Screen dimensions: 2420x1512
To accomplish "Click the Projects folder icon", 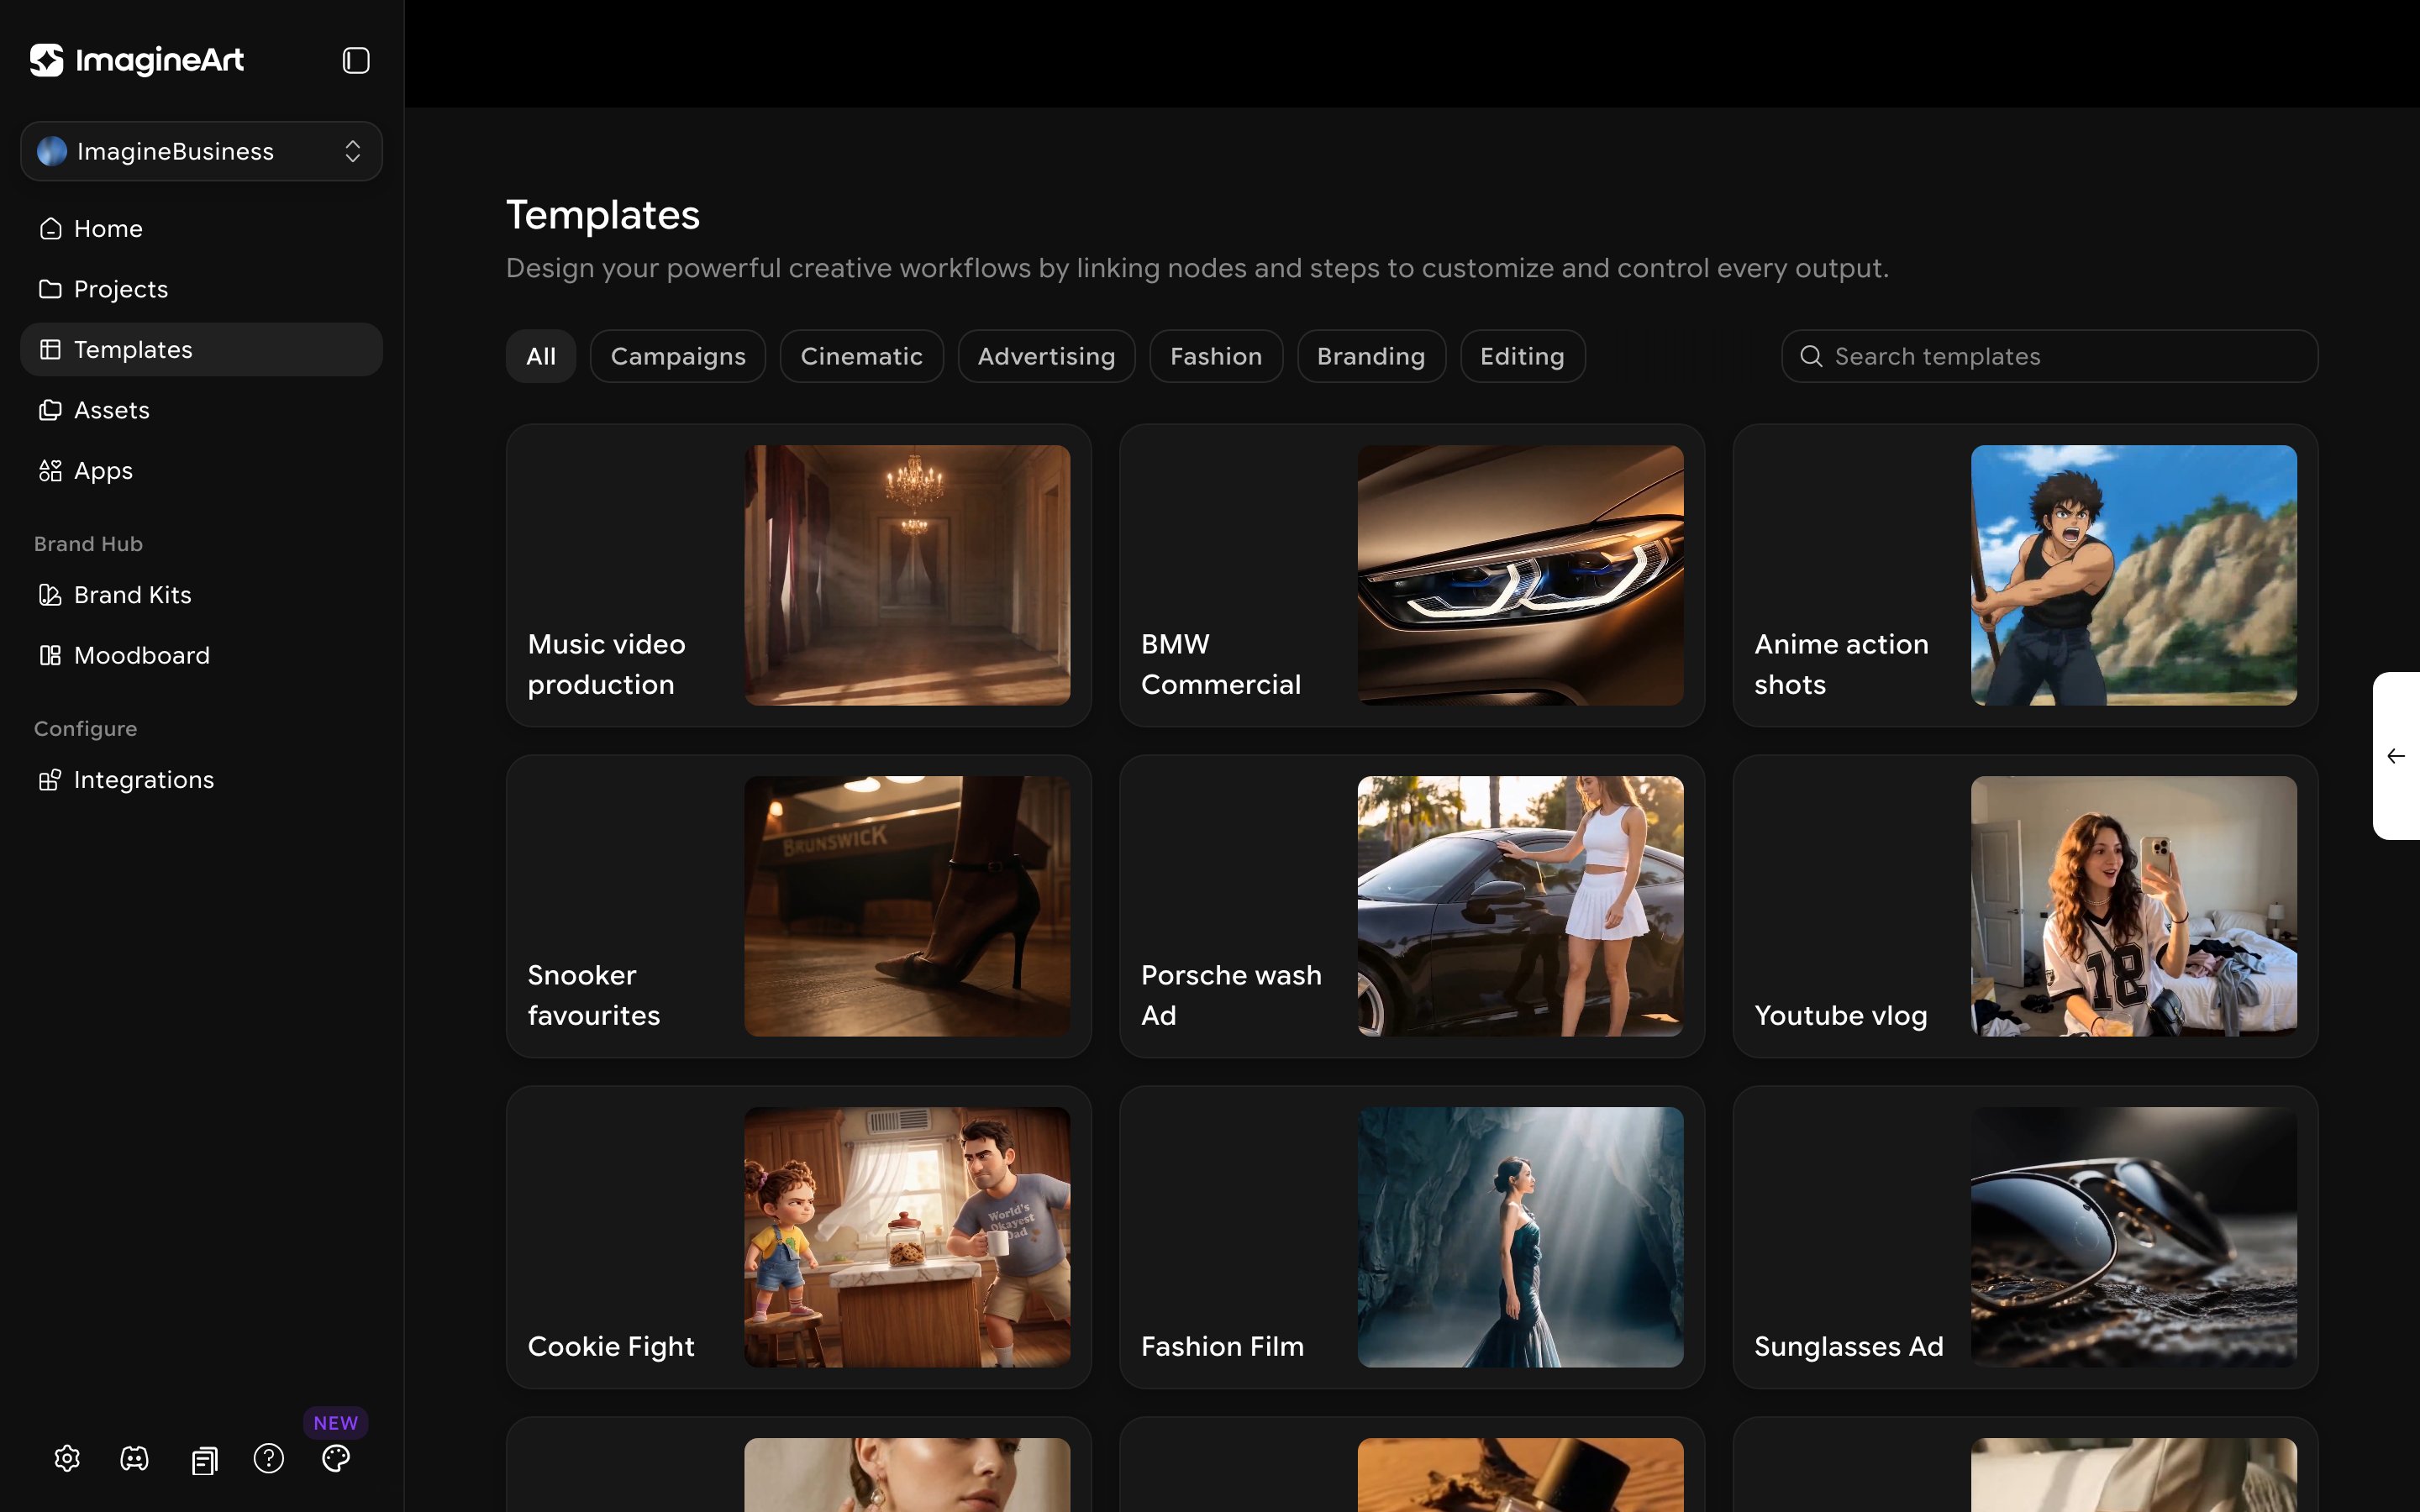I will (x=50, y=289).
